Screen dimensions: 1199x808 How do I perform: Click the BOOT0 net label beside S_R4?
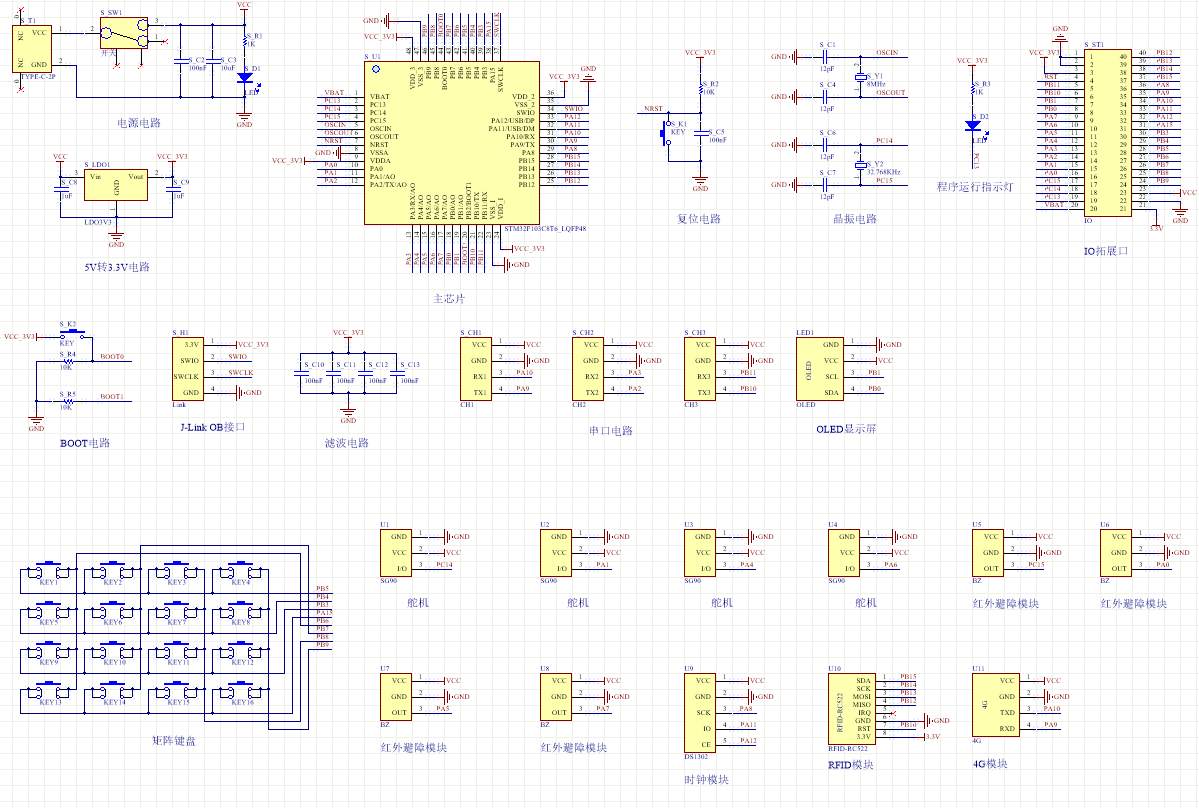[x=112, y=356]
